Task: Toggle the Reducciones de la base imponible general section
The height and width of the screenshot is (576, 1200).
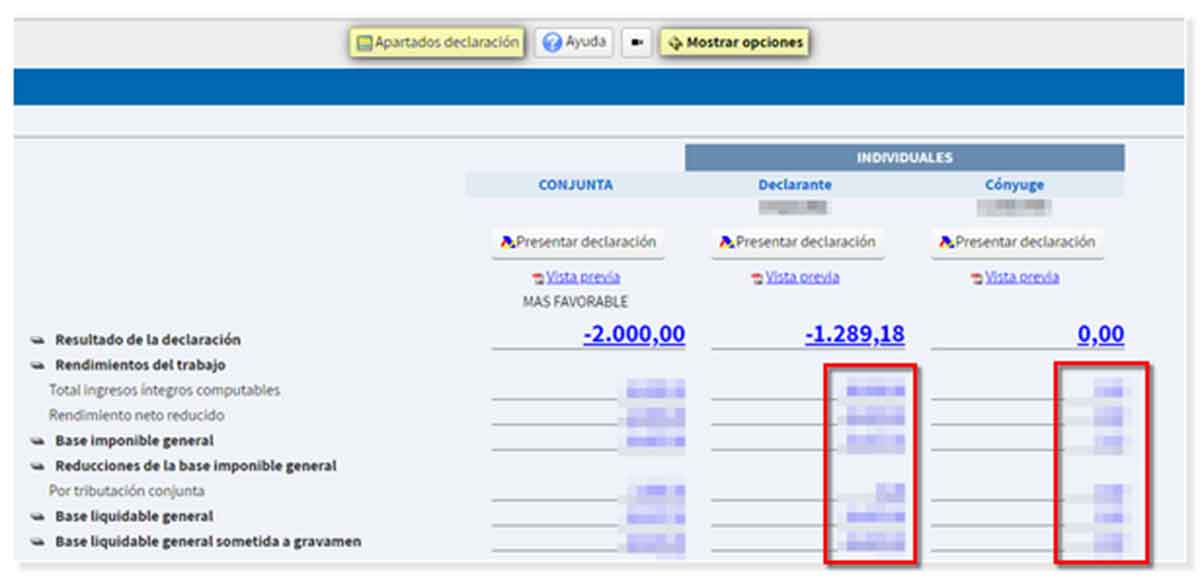Action: [x=37, y=466]
